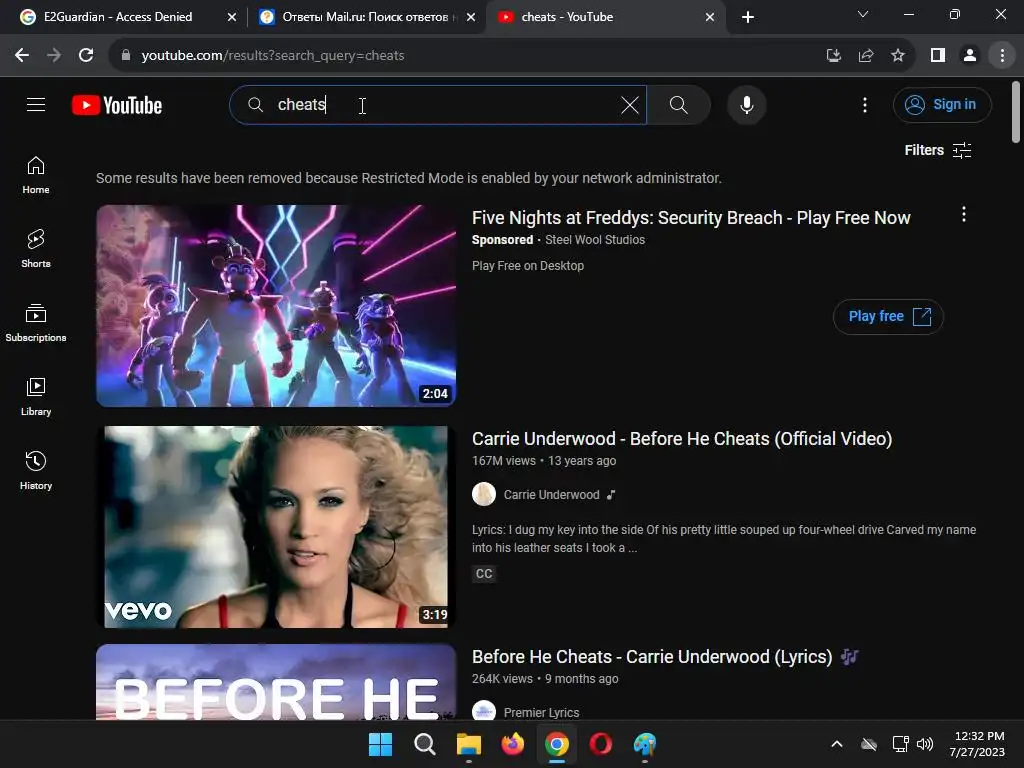Open Library in the left sidebar
This screenshot has height=768, width=1024.
(36, 397)
